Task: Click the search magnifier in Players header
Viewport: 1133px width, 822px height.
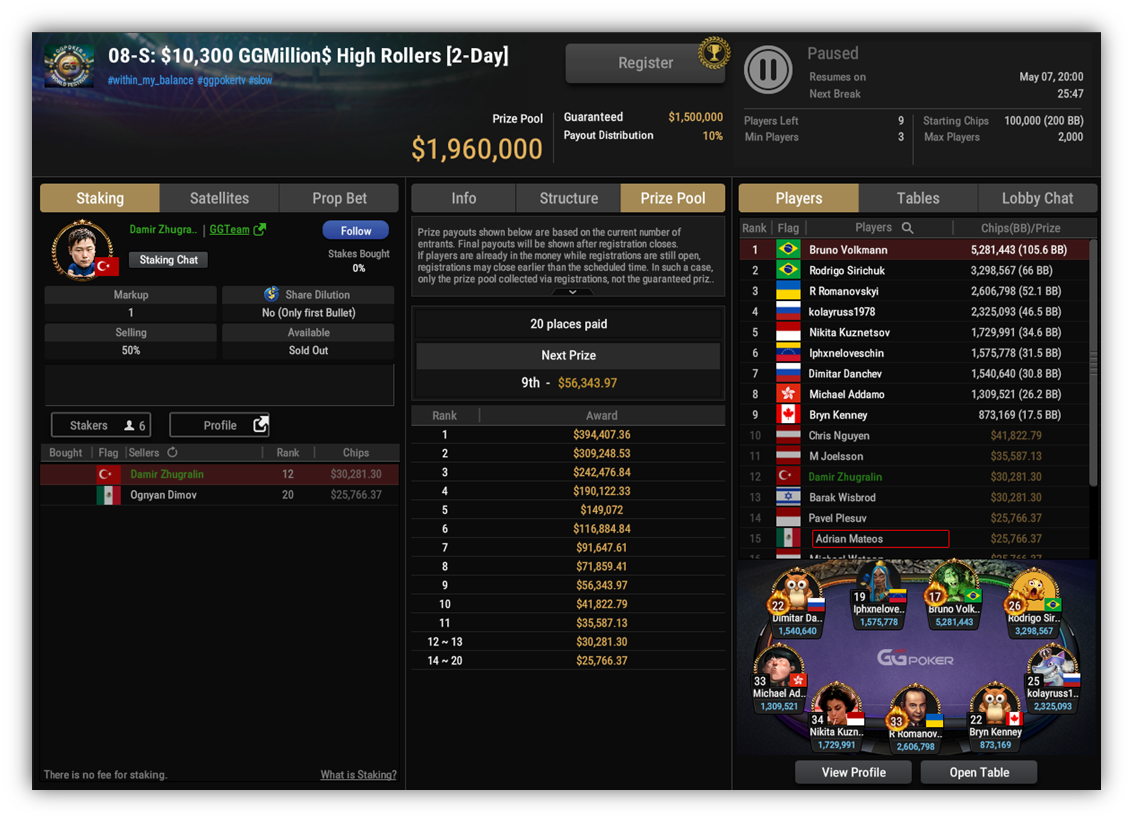Action: point(908,228)
